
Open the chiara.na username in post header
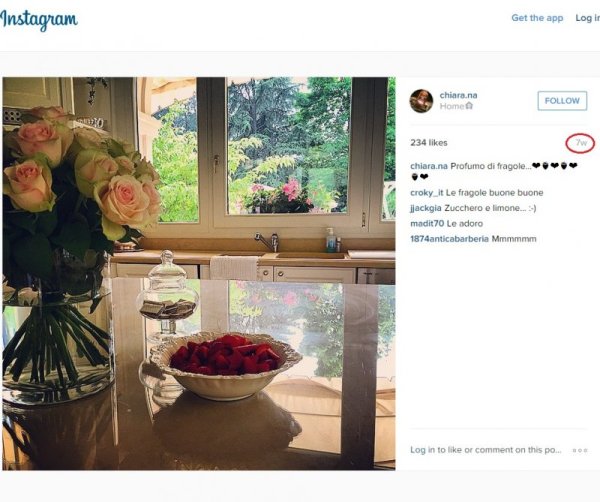458,95
